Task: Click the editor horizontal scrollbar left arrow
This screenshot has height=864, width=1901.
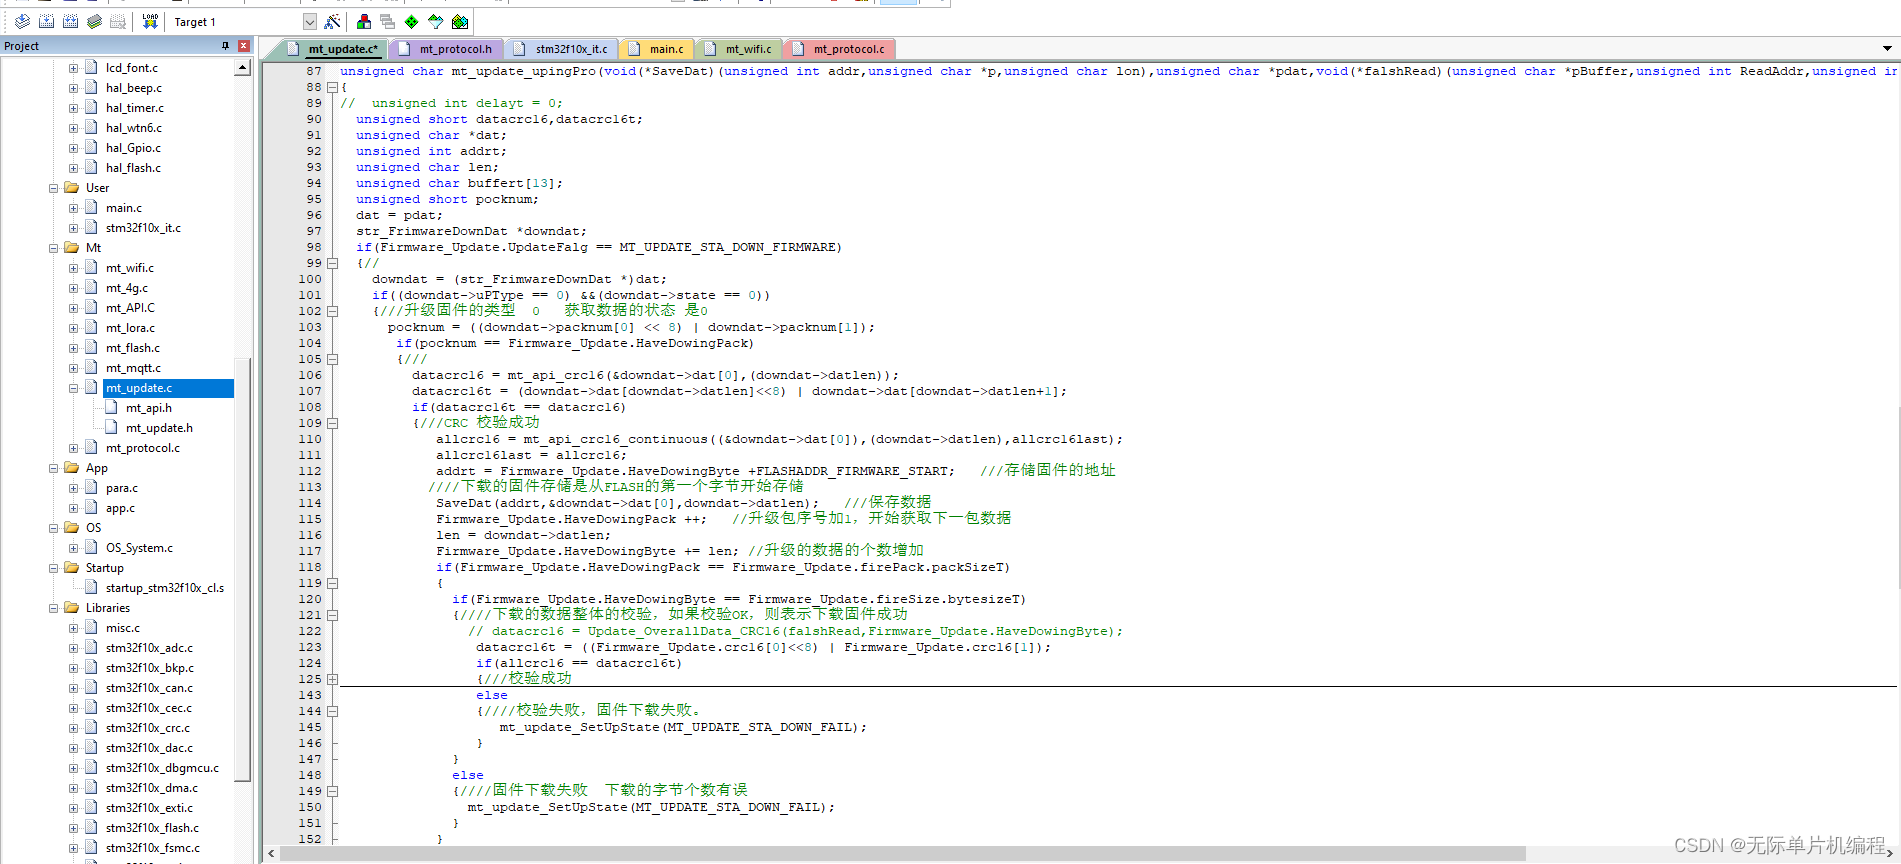Action: [x=271, y=854]
